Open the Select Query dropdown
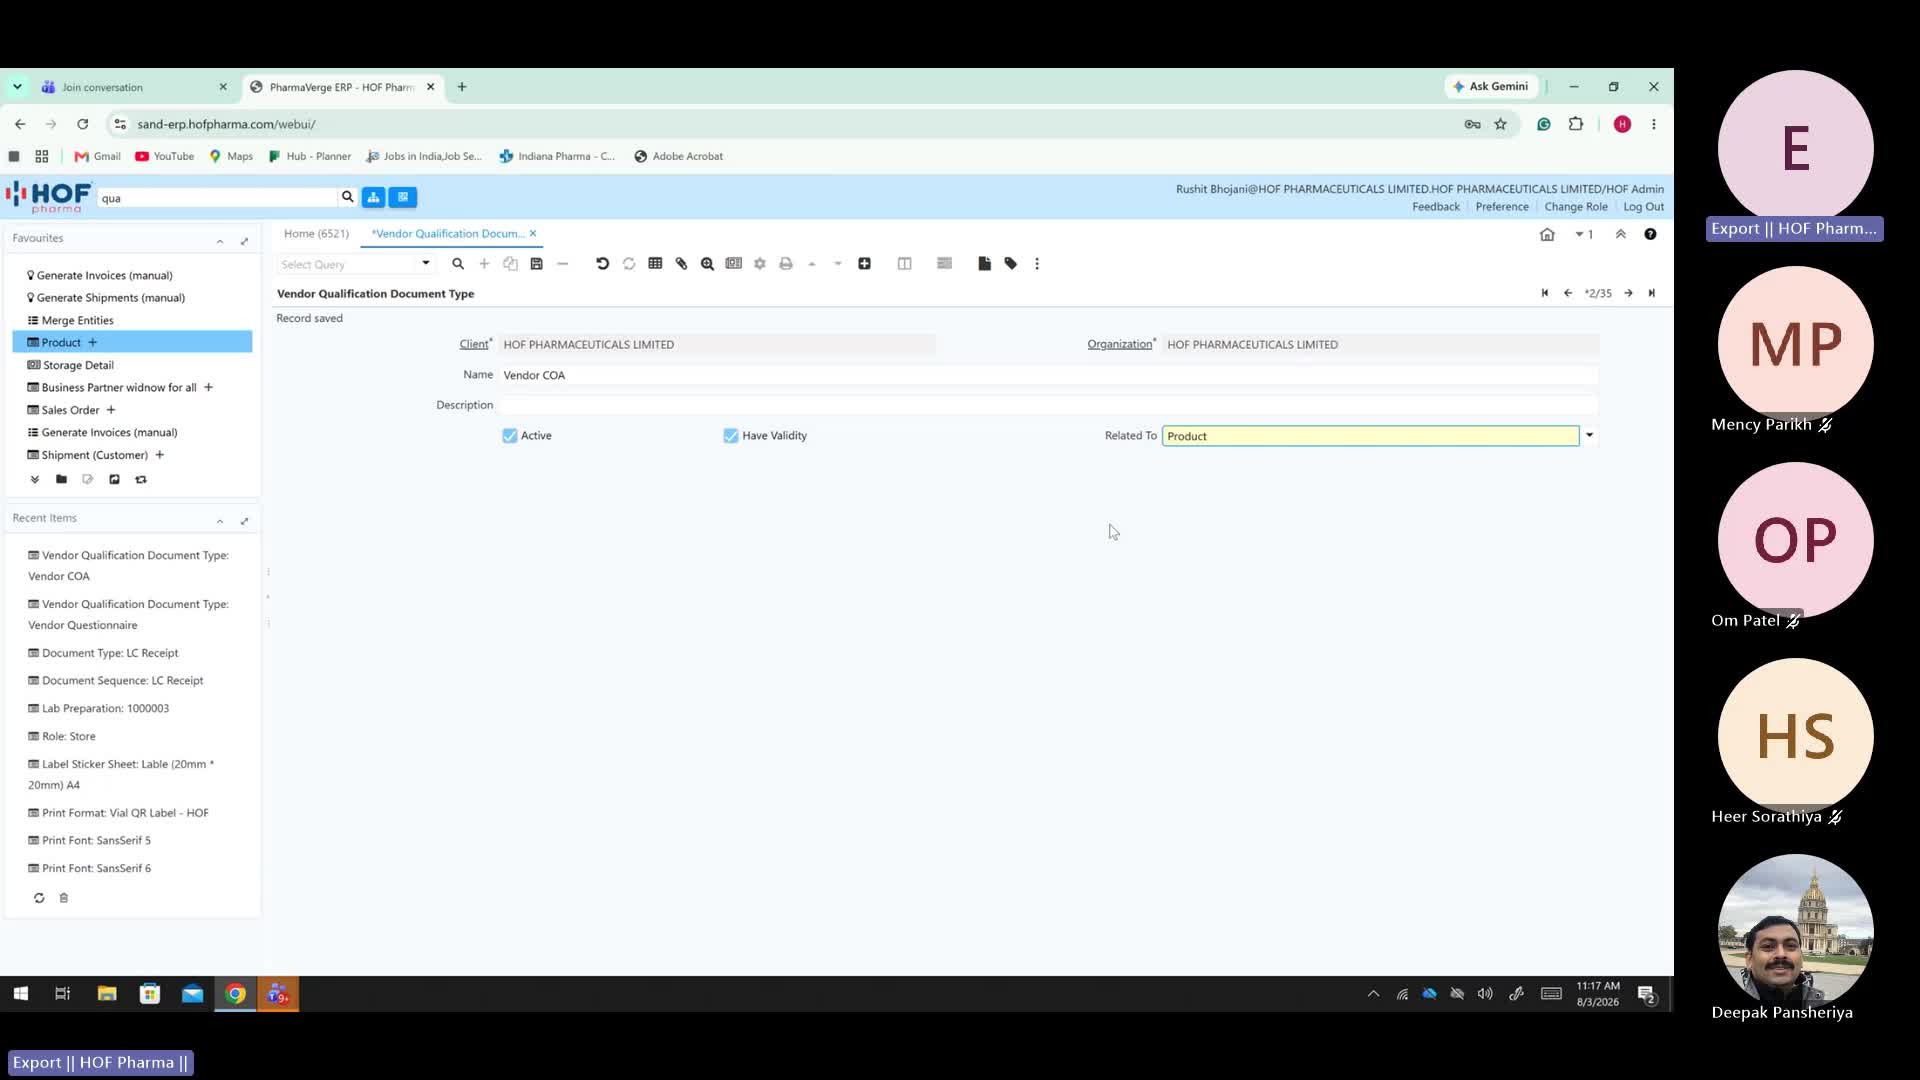1920x1080 pixels. pos(426,264)
